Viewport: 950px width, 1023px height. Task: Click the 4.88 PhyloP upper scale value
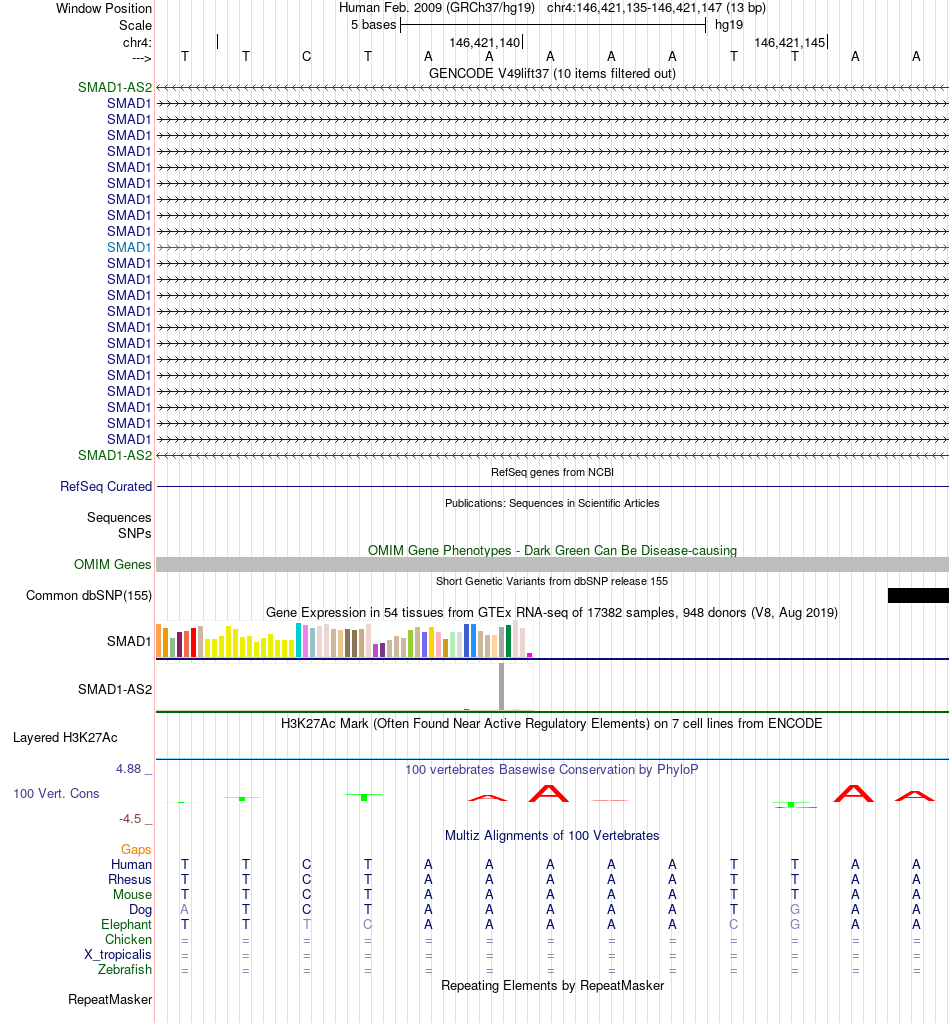pos(129,769)
